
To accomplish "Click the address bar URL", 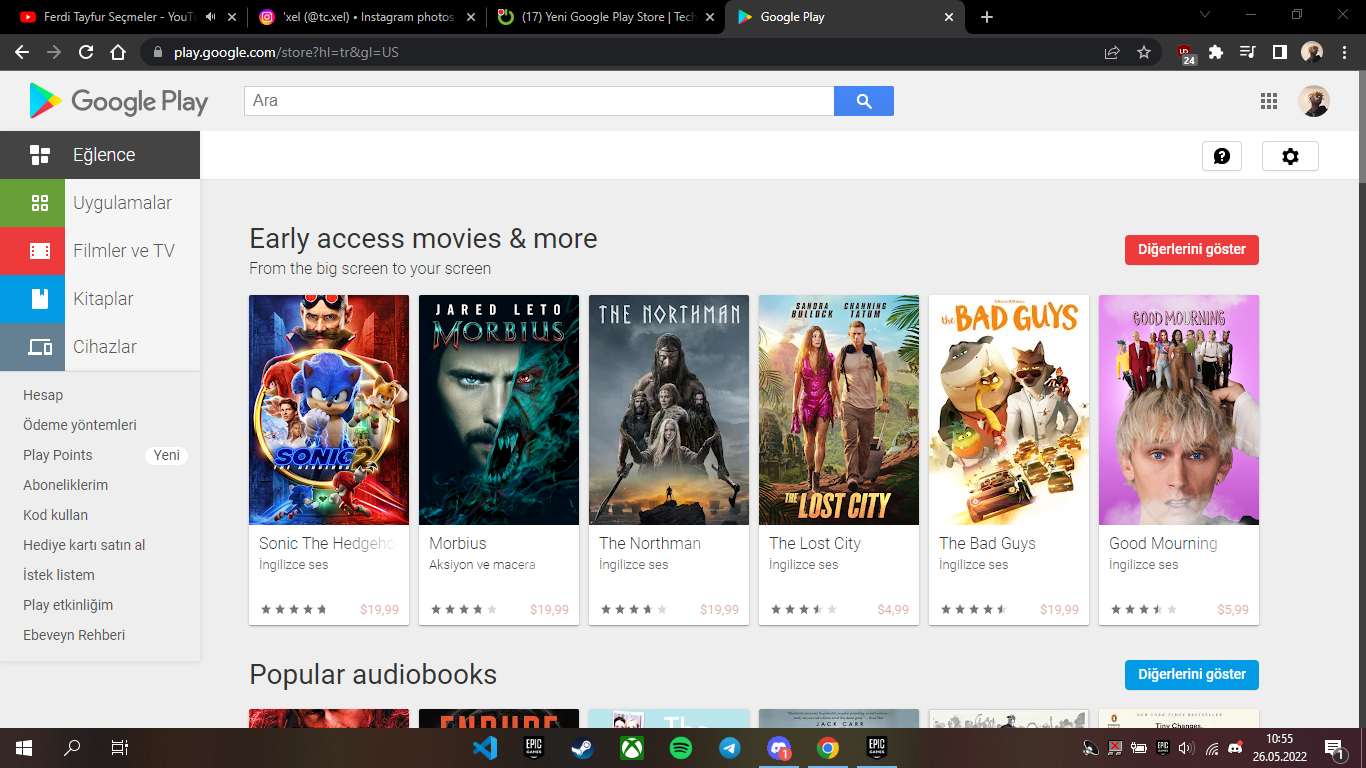I will [x=286, y=52].
